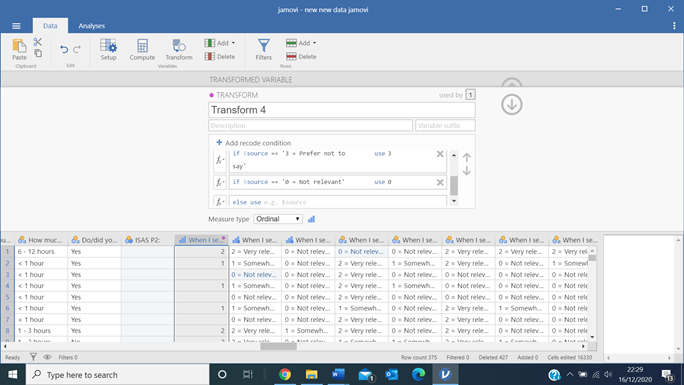Remove the 'Not relevant' recode condition
The width and height of the screenshot is (684, 385).
[440, 182]
